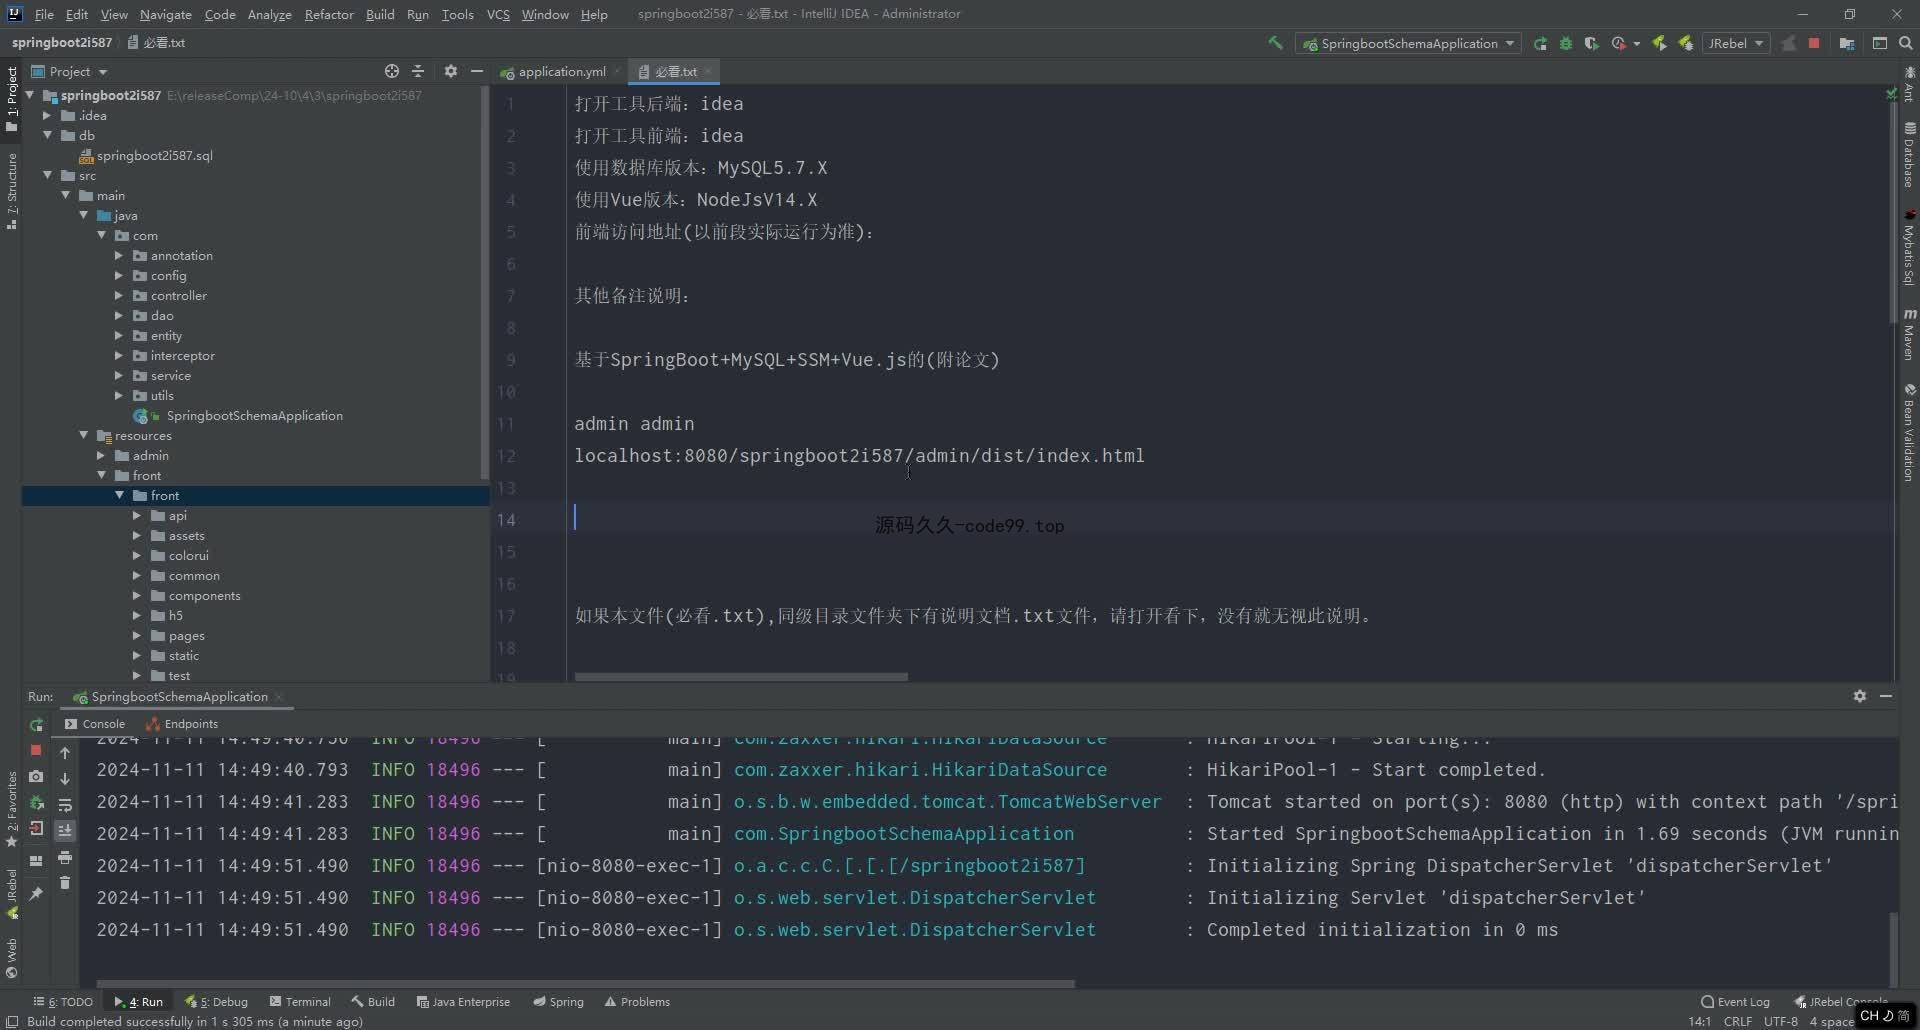Open the Terminal tool window tab

pos(300,1001)
